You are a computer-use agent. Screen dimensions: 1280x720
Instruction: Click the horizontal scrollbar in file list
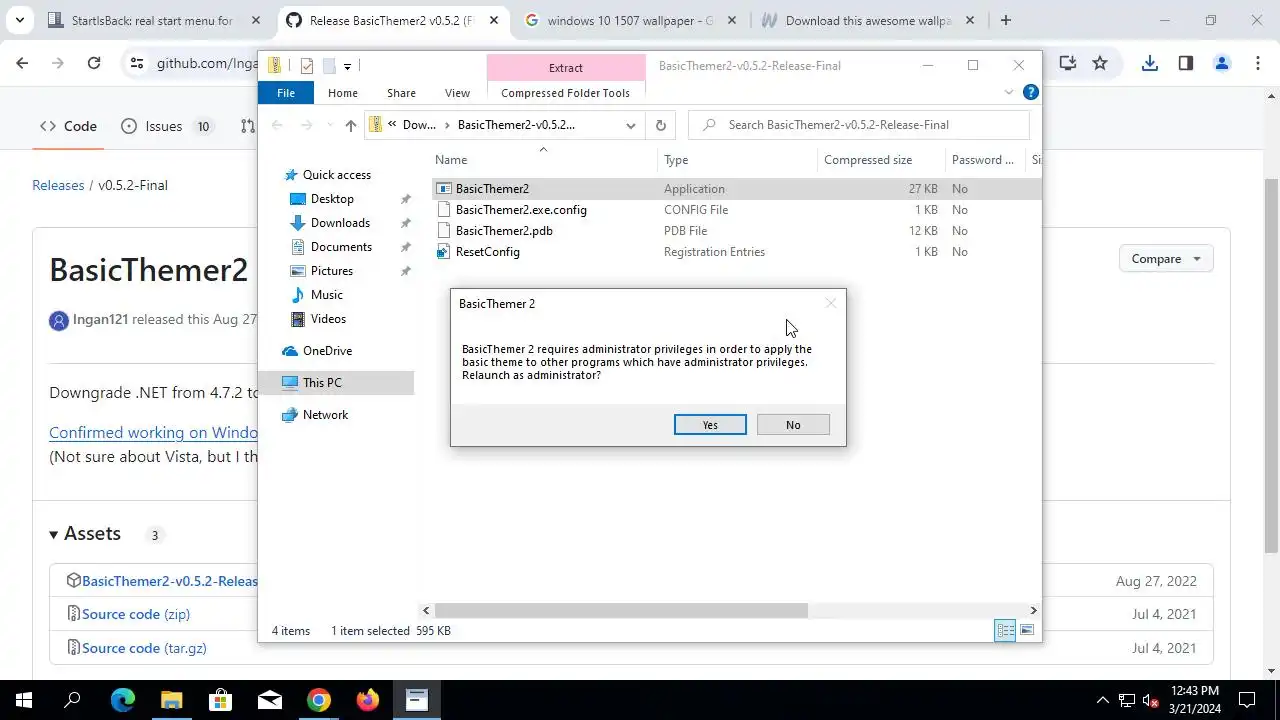click(621, 610)
